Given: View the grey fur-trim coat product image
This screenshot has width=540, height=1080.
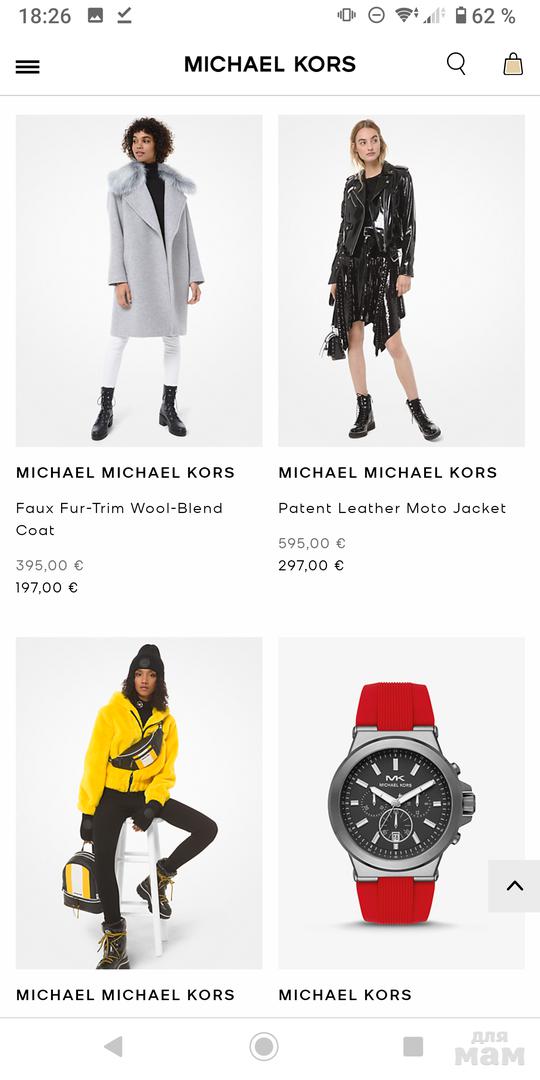Looking at the screenshot, I should (139, 280).
